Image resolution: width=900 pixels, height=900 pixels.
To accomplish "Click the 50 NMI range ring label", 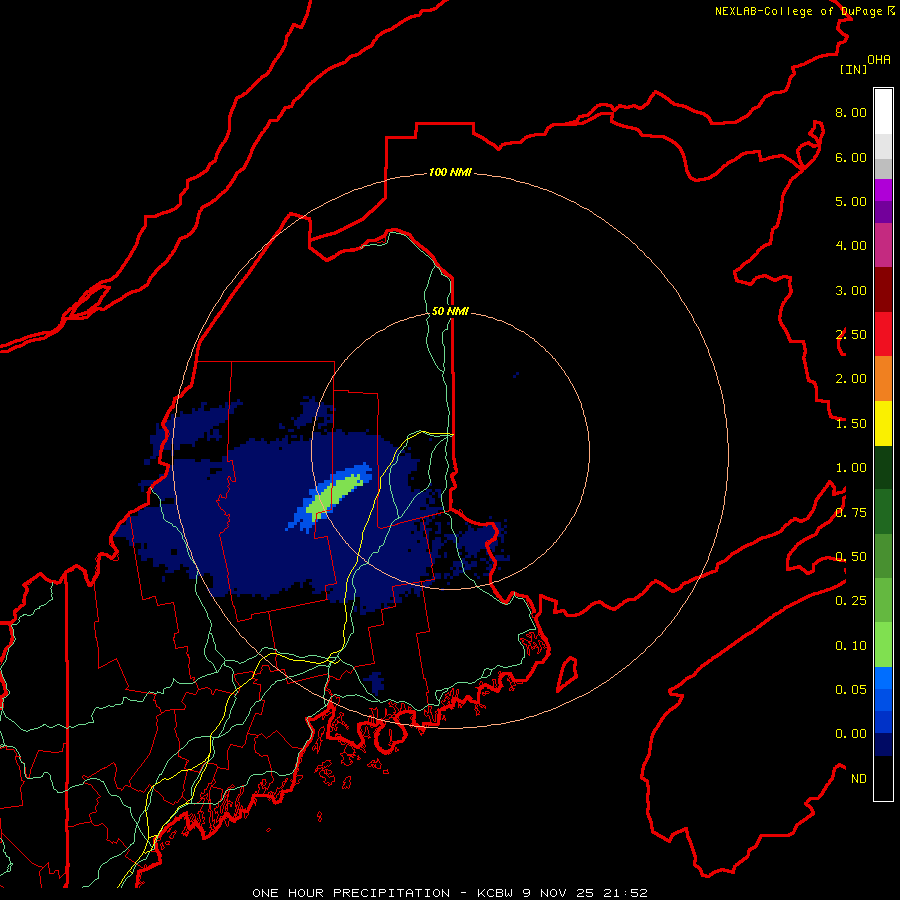I will (450, 311).
